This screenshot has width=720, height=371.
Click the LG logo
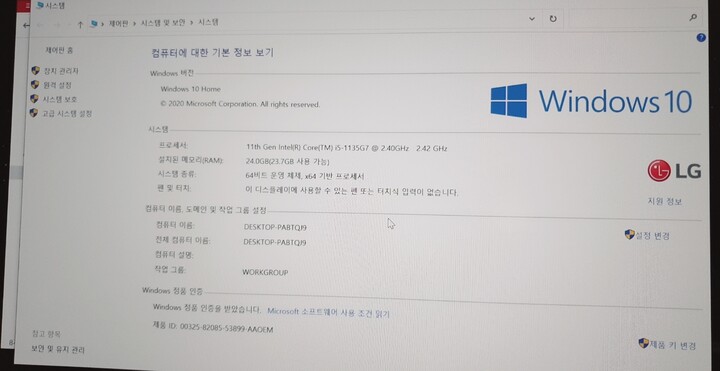point(674,171)
